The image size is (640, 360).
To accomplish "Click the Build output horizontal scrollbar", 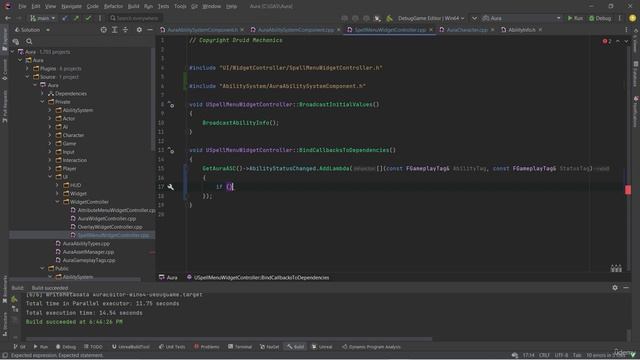I will [x=229, y=339].
